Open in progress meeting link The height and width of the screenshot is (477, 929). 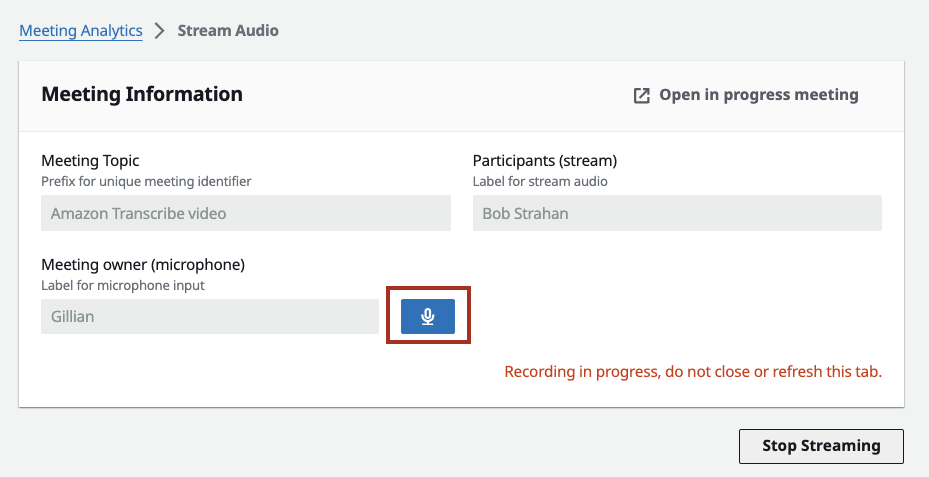pos(746,95)
